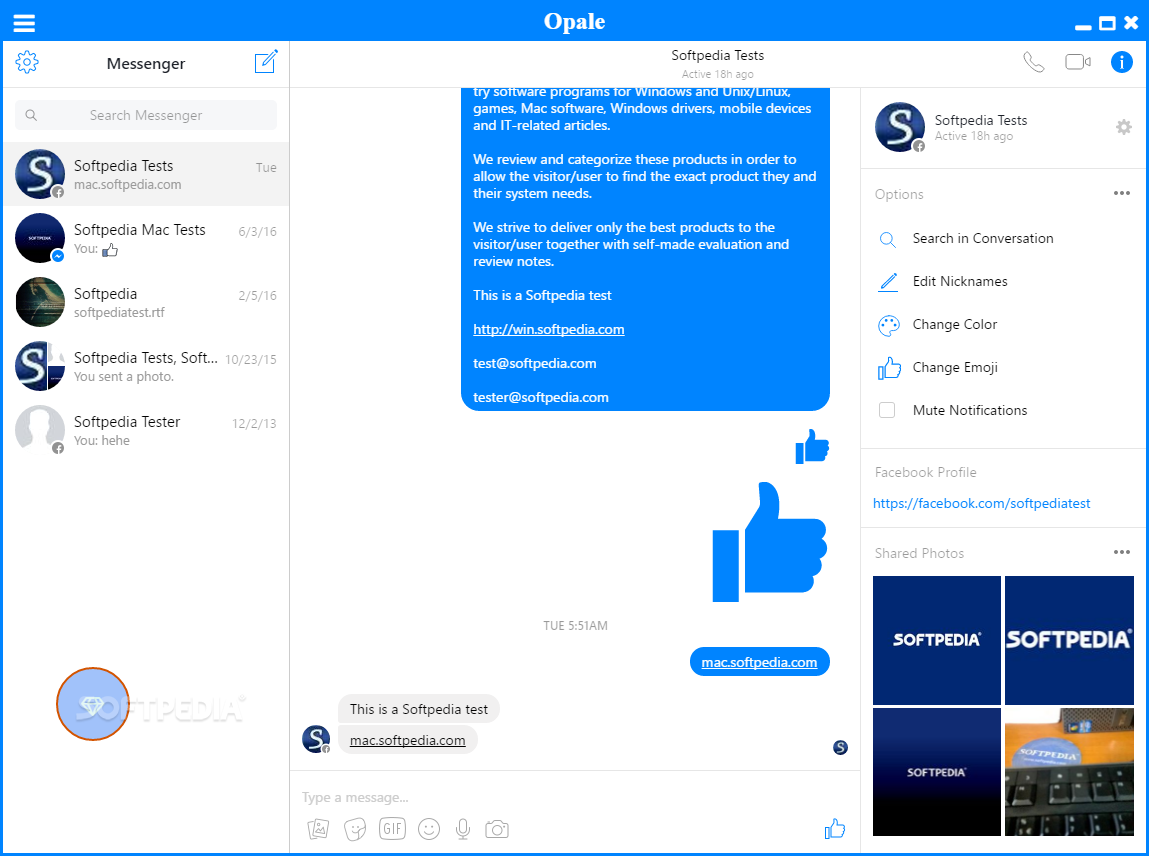Start a voice call

pyautogui.click(x=1033, y=62)
